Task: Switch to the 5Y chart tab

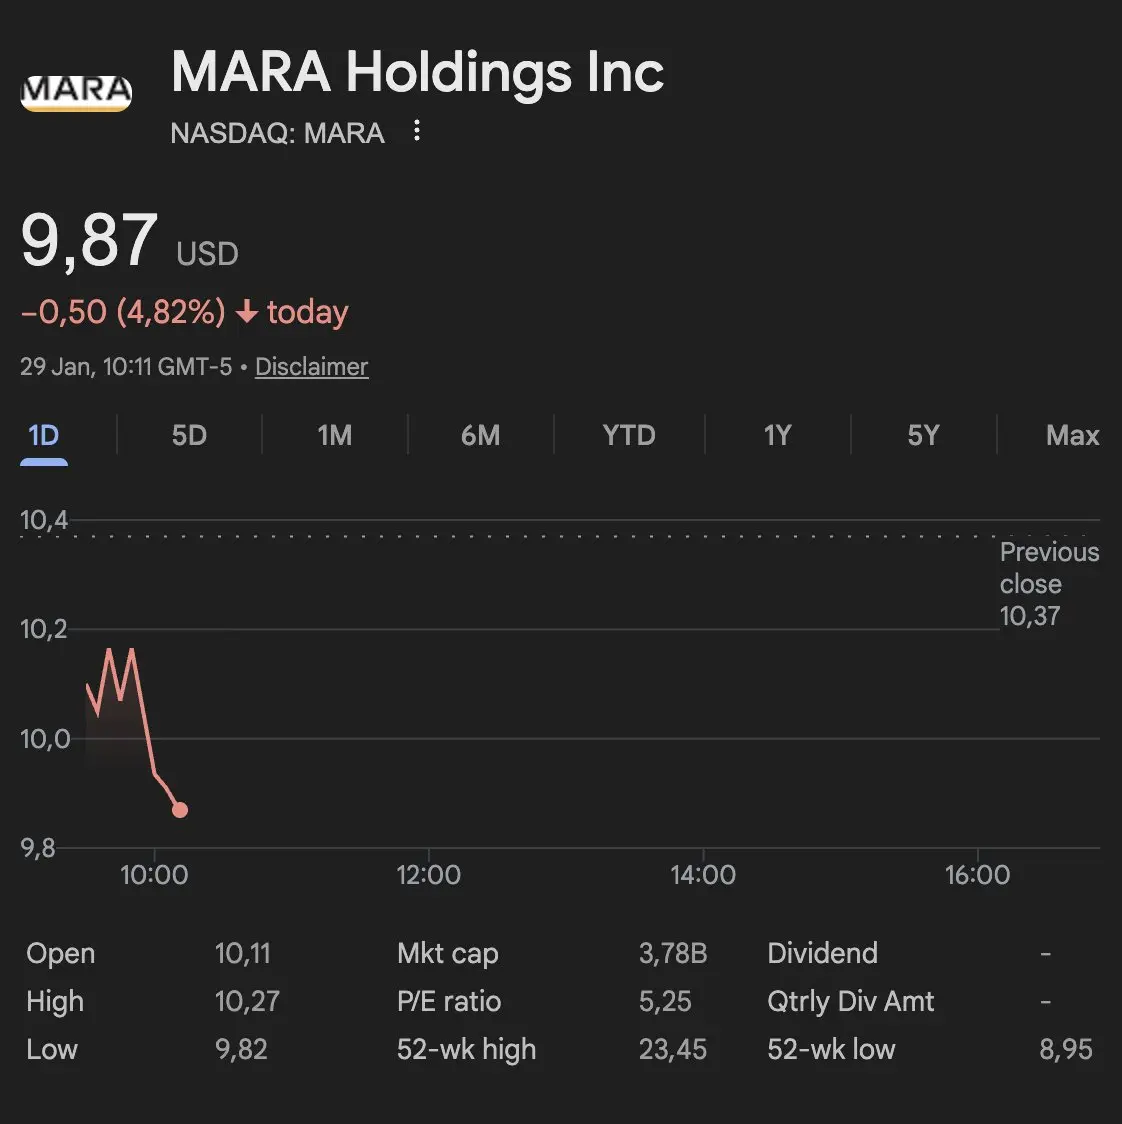Action: click(923, 436)
